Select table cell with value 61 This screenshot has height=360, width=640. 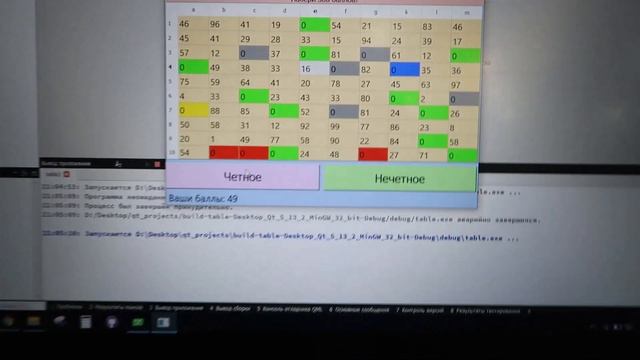(x=405, y=55)
